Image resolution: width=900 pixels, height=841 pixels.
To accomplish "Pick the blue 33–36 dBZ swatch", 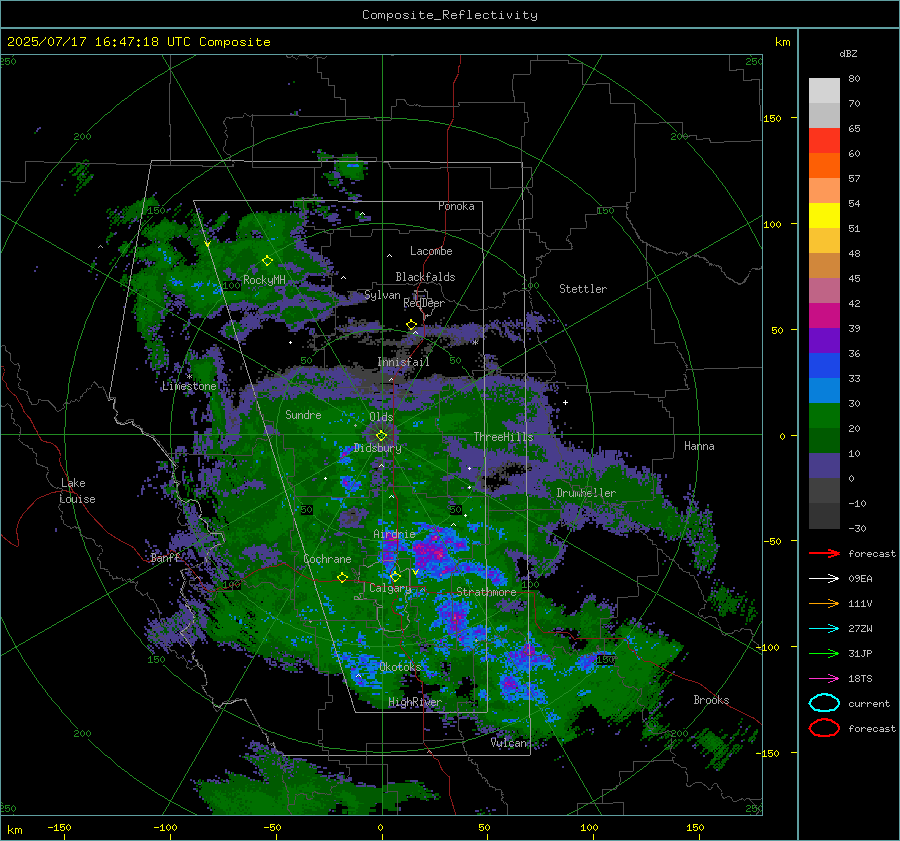I will [x=824, y=366].
